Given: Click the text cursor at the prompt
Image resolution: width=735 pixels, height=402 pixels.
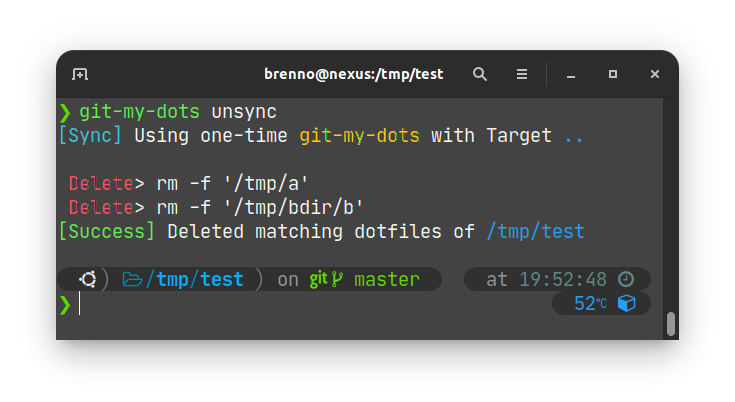Looking at the screenshot, I should (x=80, y=303).
